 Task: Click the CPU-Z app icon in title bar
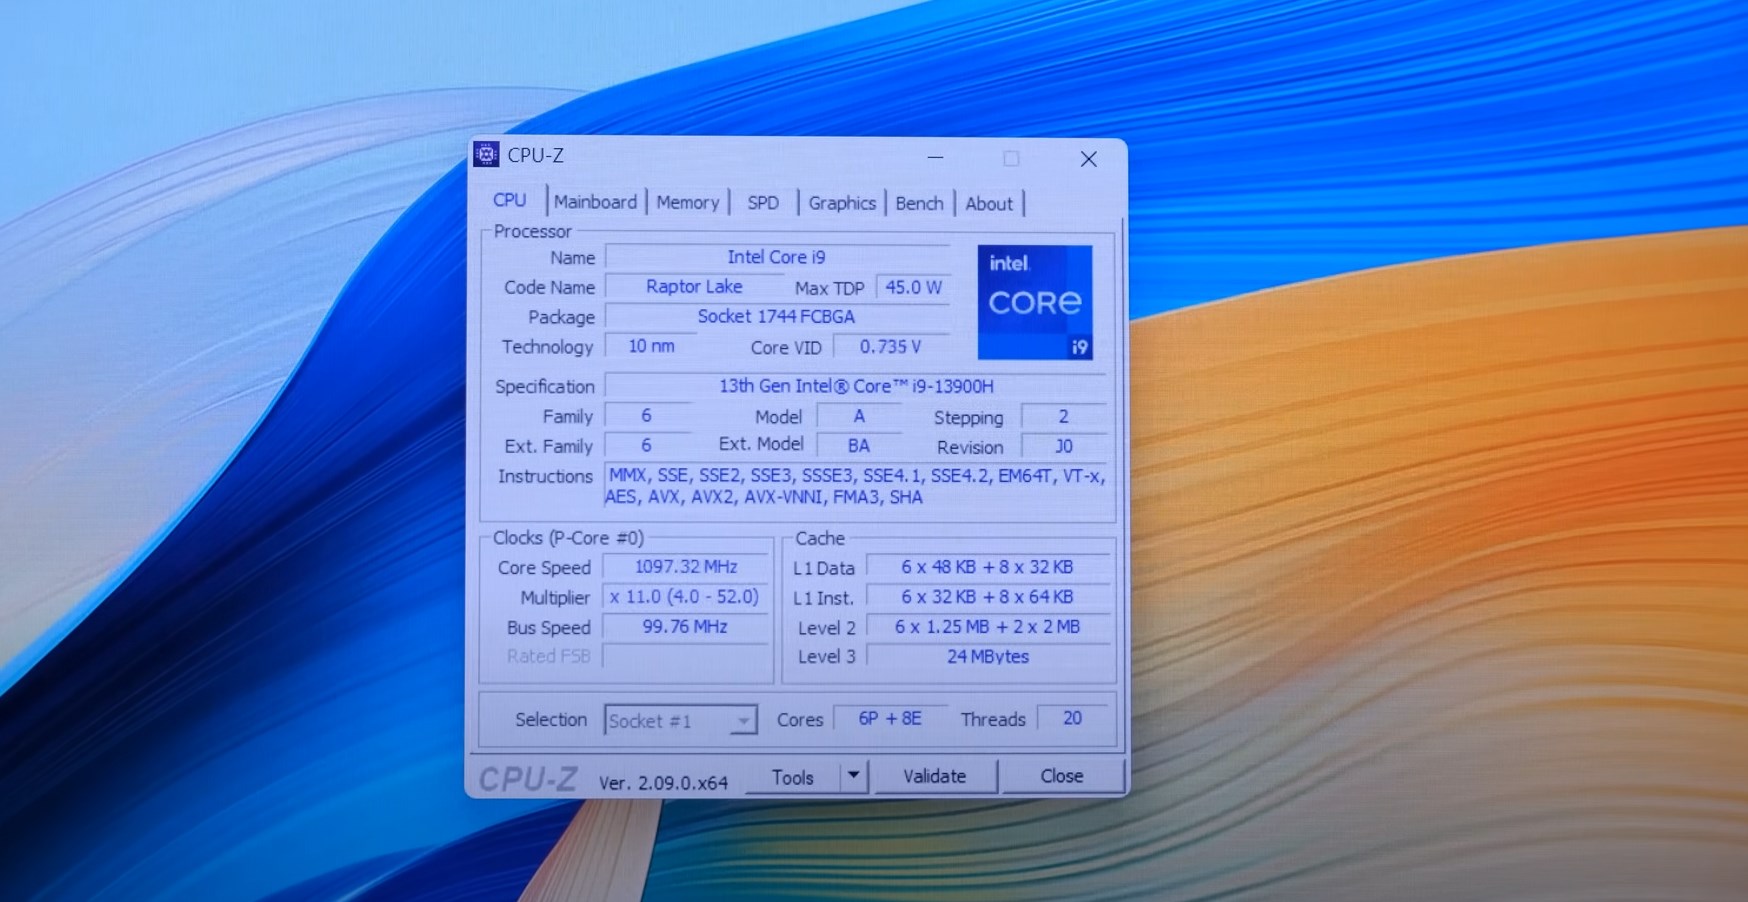pos(486,154)
